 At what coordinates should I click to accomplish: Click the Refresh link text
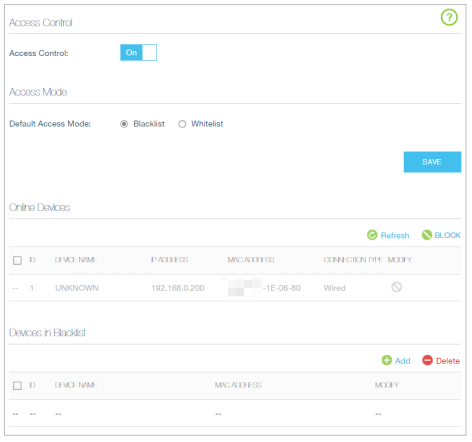click(x=395, y=236)
